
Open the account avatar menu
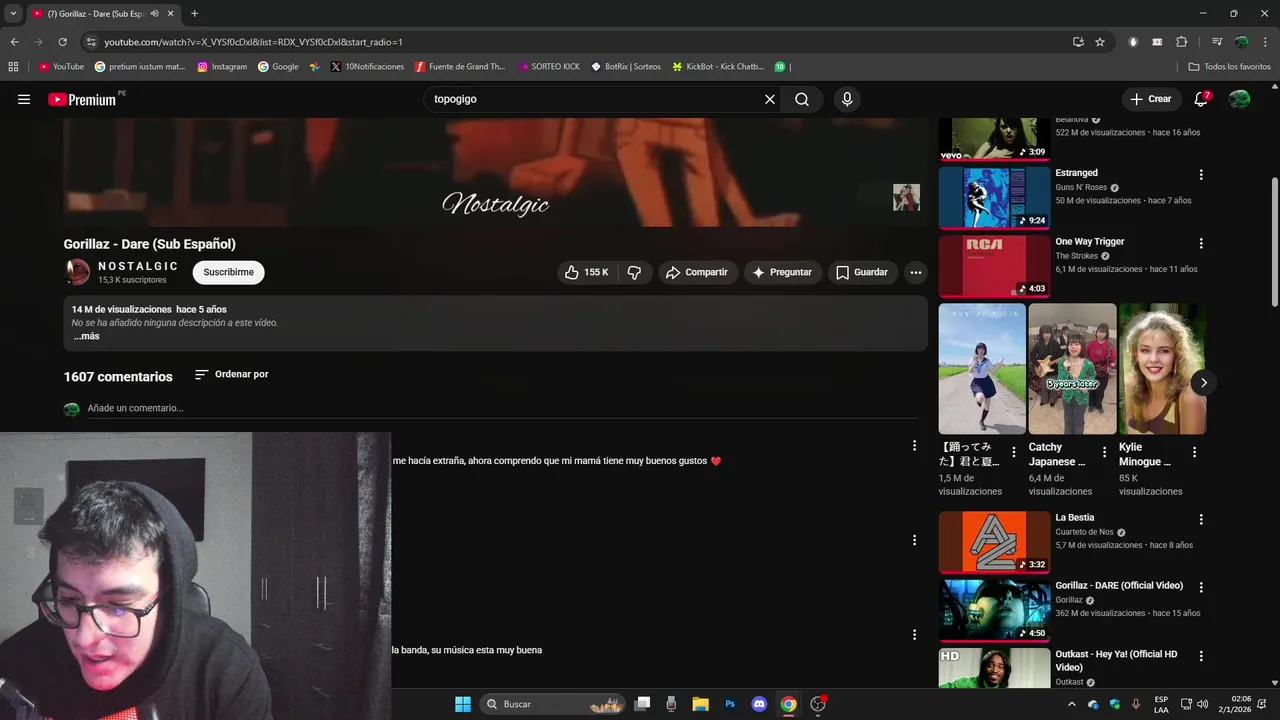1240,99
